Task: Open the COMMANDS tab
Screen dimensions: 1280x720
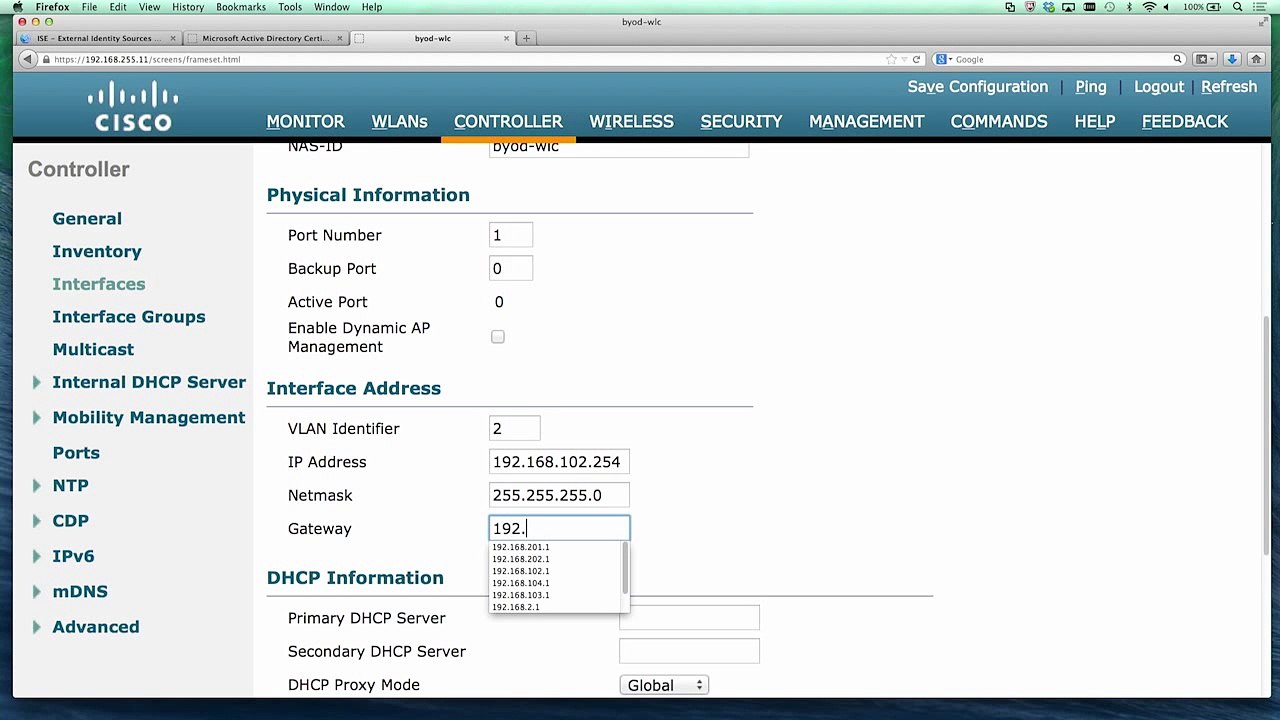Action: tap(999, 121)
